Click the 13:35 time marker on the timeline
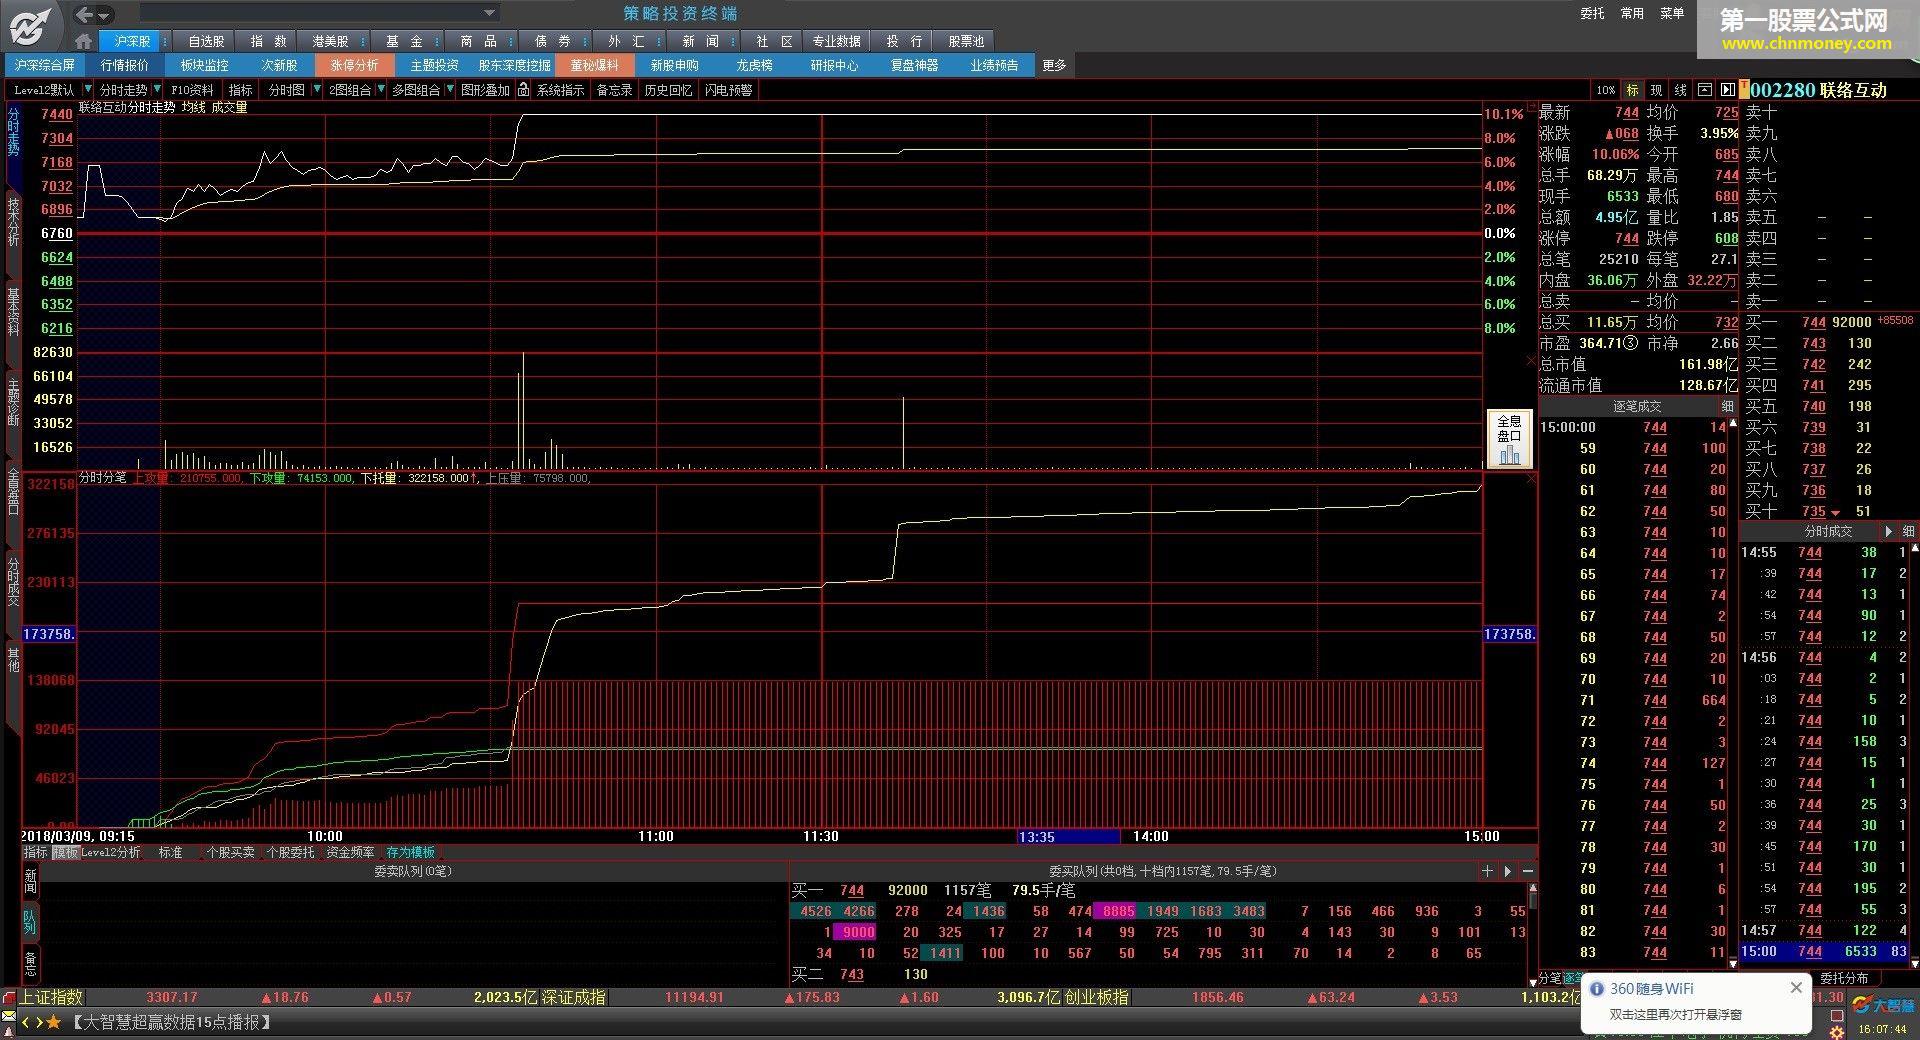 pos(1068,837)
